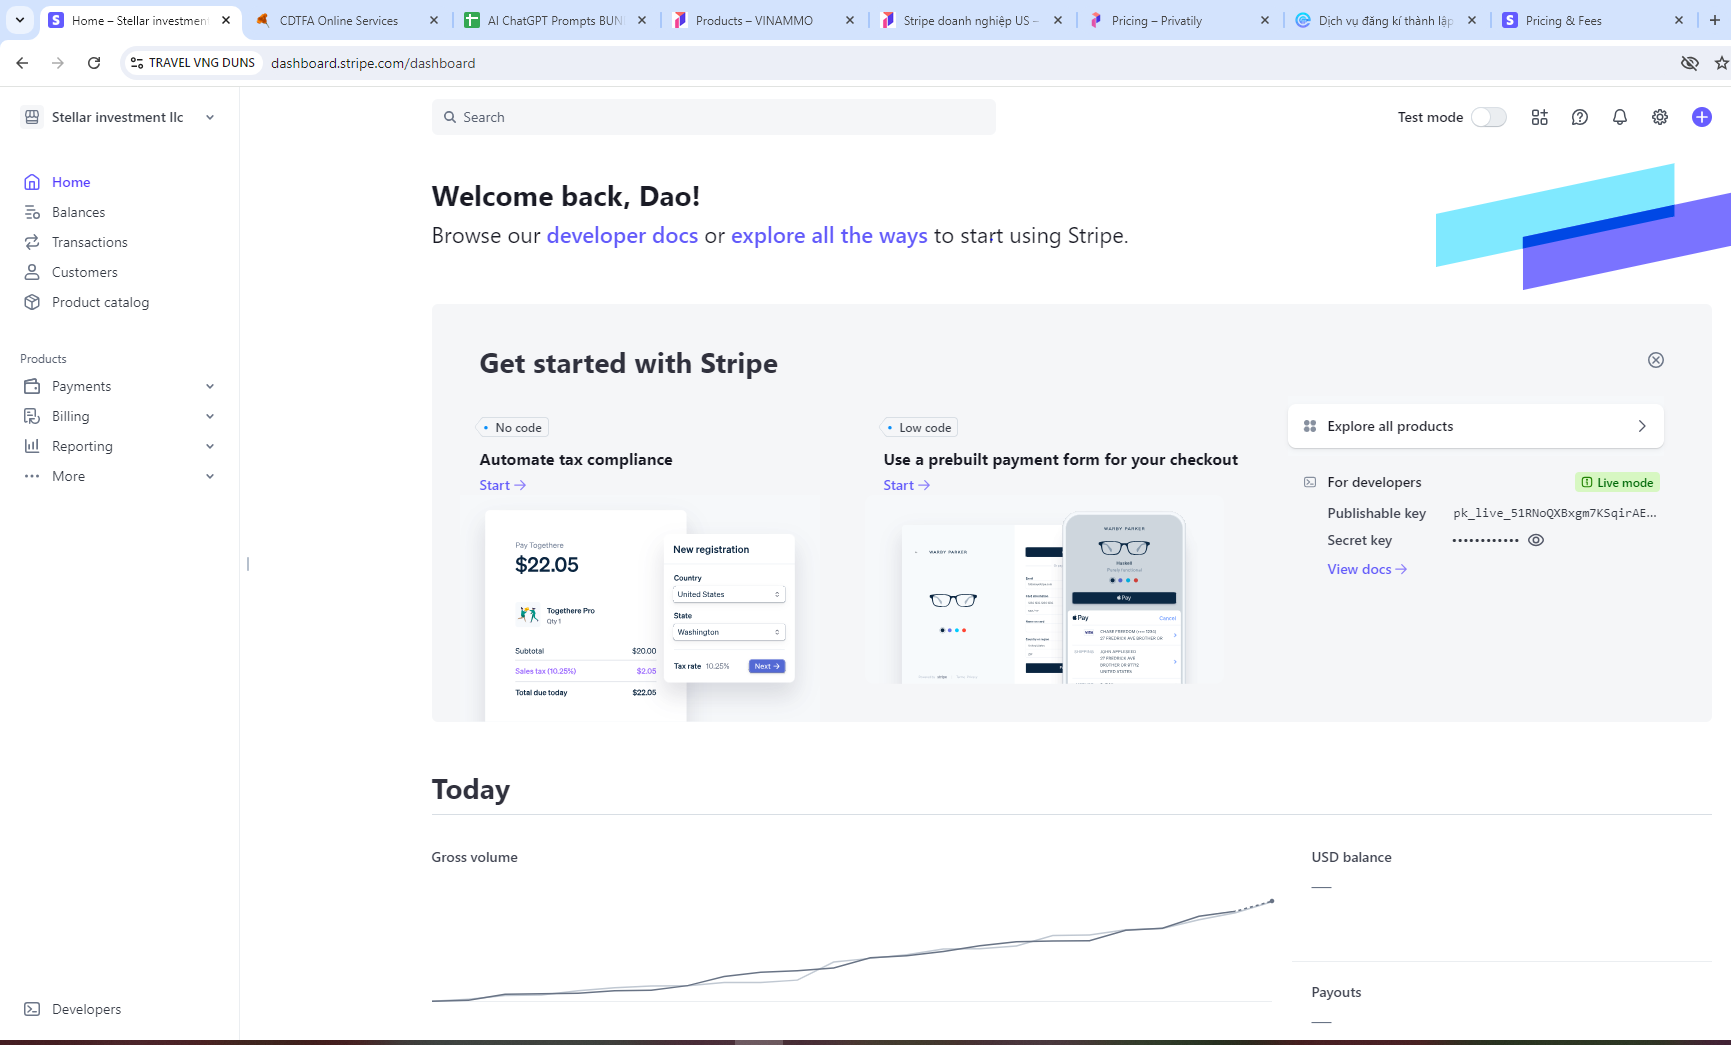Click the Gross volume label
Viewport: 1731px width, 1045px height.
click(x=474, y=857)
